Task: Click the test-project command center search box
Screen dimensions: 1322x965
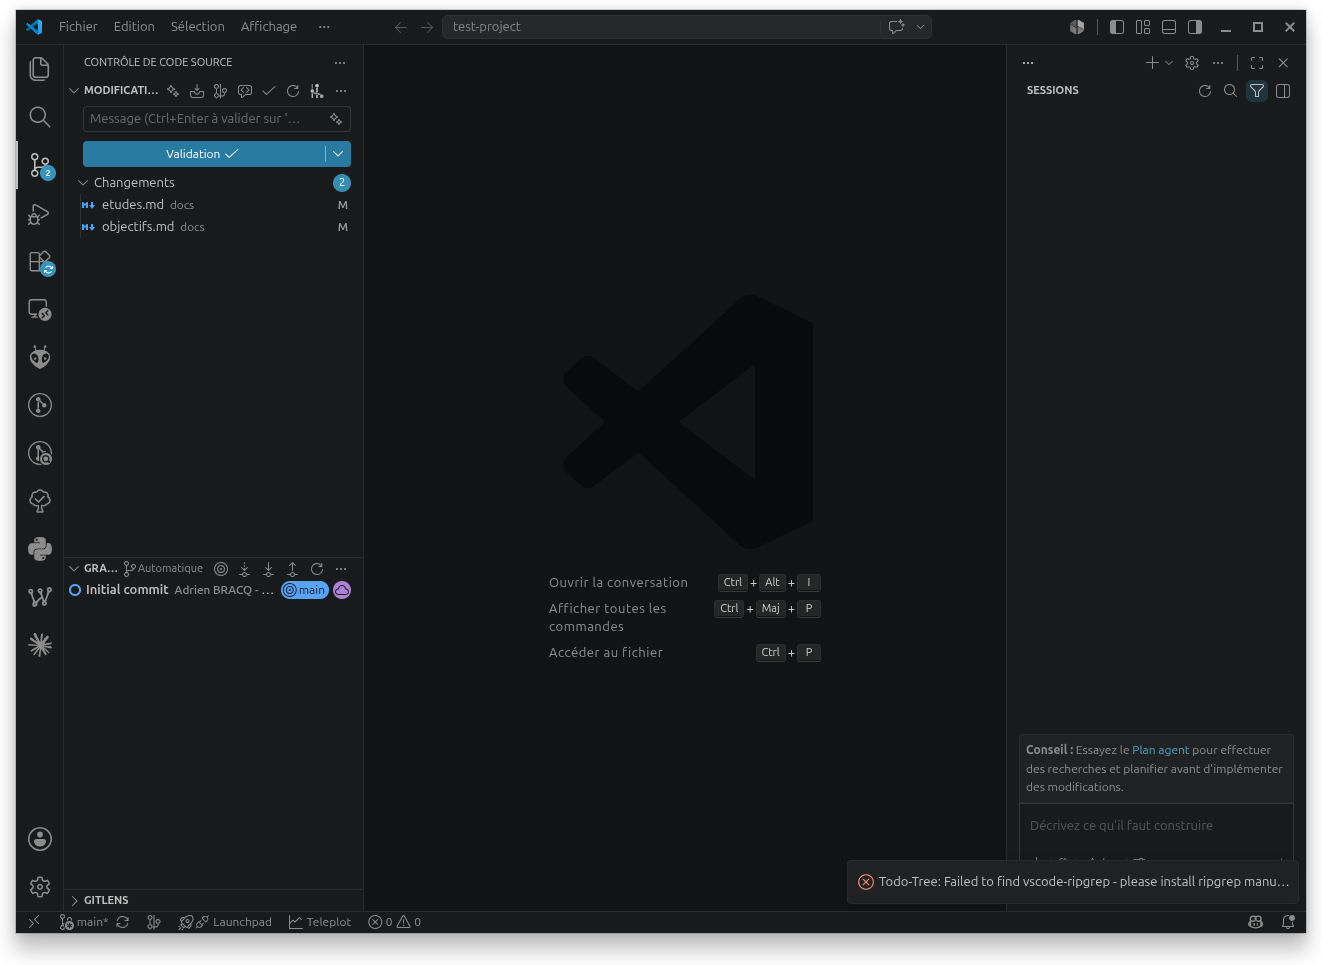Action: pos(662,27)
